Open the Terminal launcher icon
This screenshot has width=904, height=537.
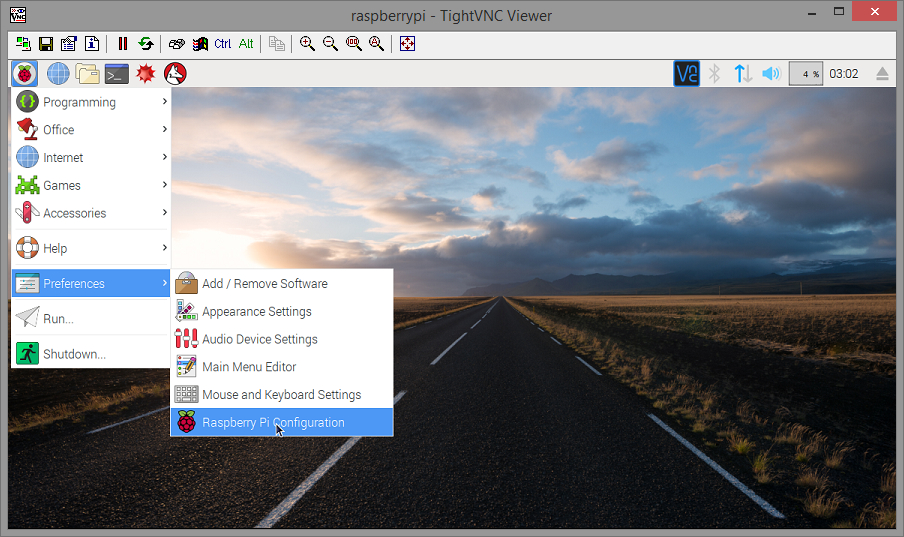point(116,74)
